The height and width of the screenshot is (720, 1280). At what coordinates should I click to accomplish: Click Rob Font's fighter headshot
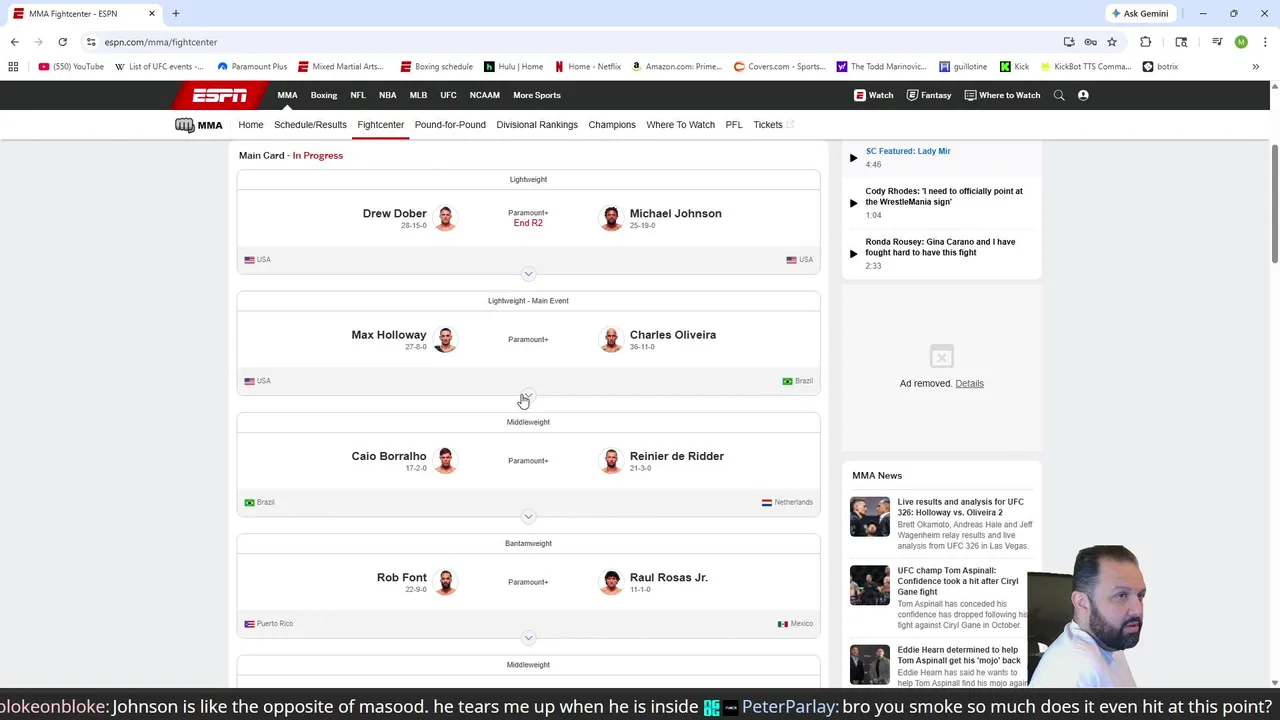coord(445,581)
